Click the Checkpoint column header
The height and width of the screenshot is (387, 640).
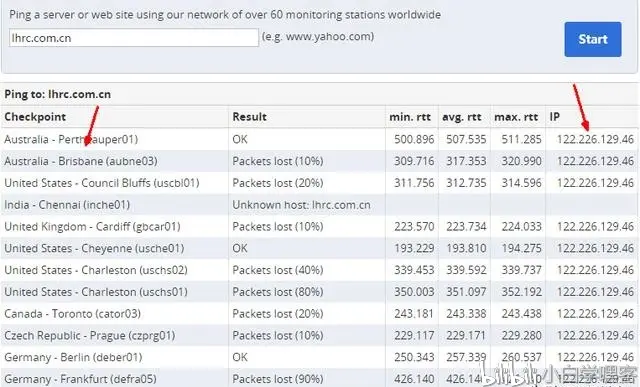coord(35,117)
